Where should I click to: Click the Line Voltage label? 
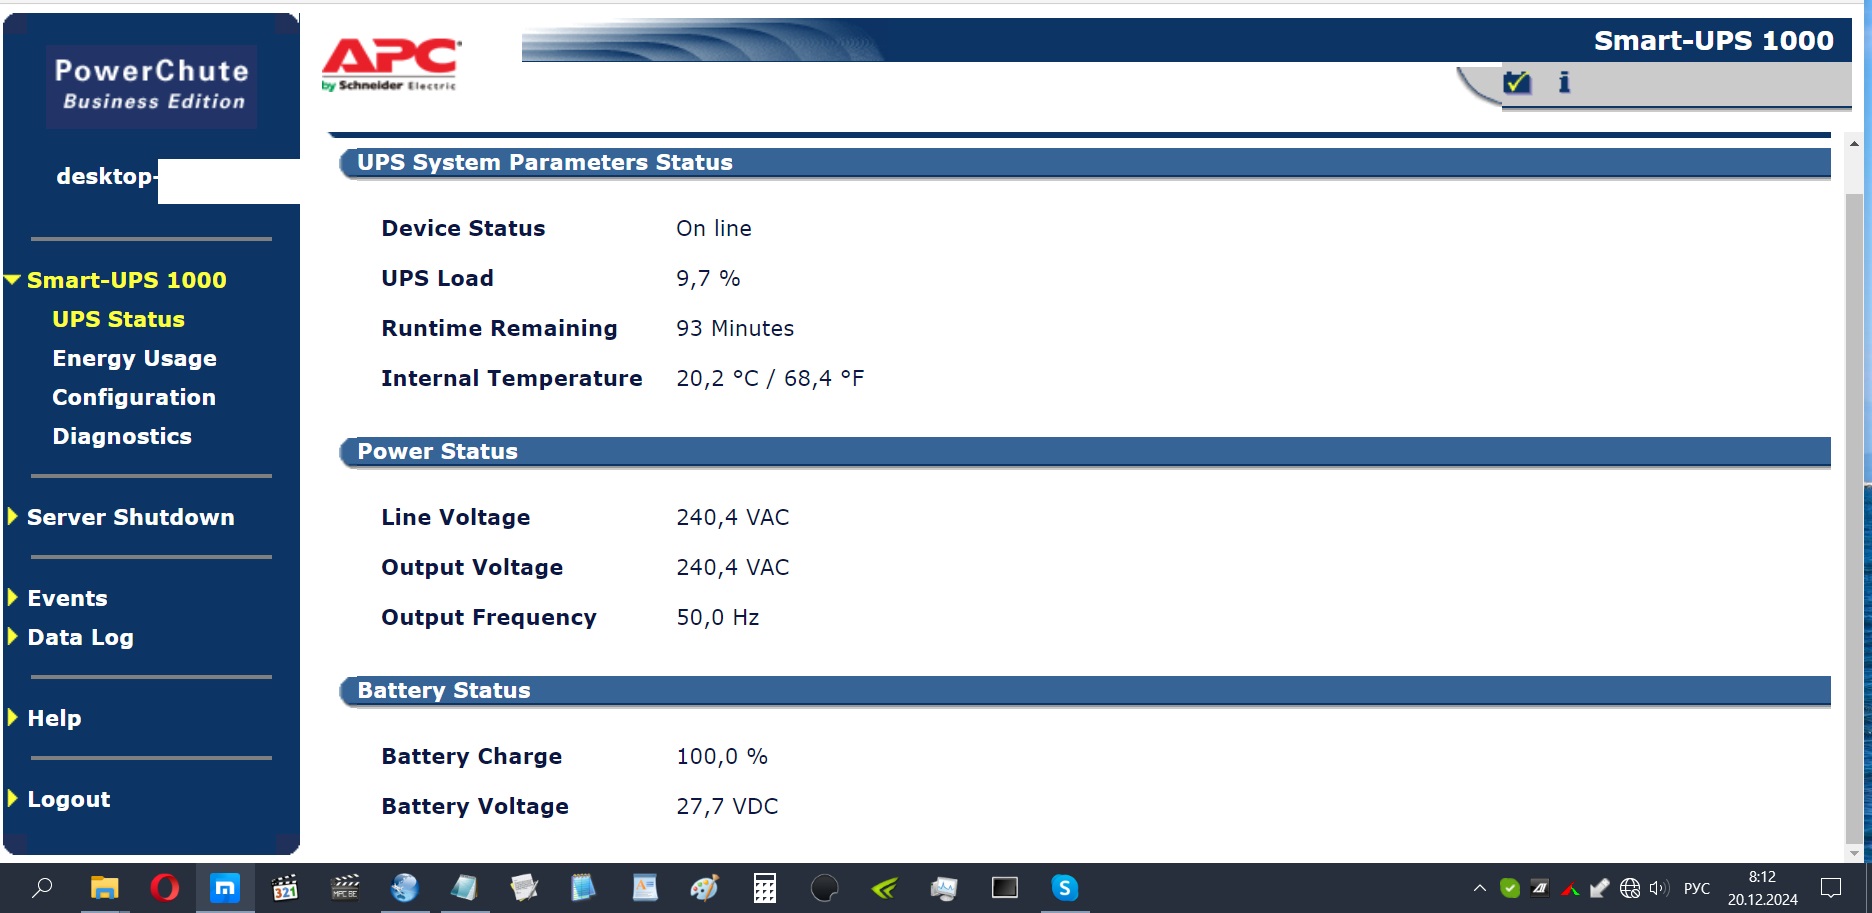(x=456, y=517)
